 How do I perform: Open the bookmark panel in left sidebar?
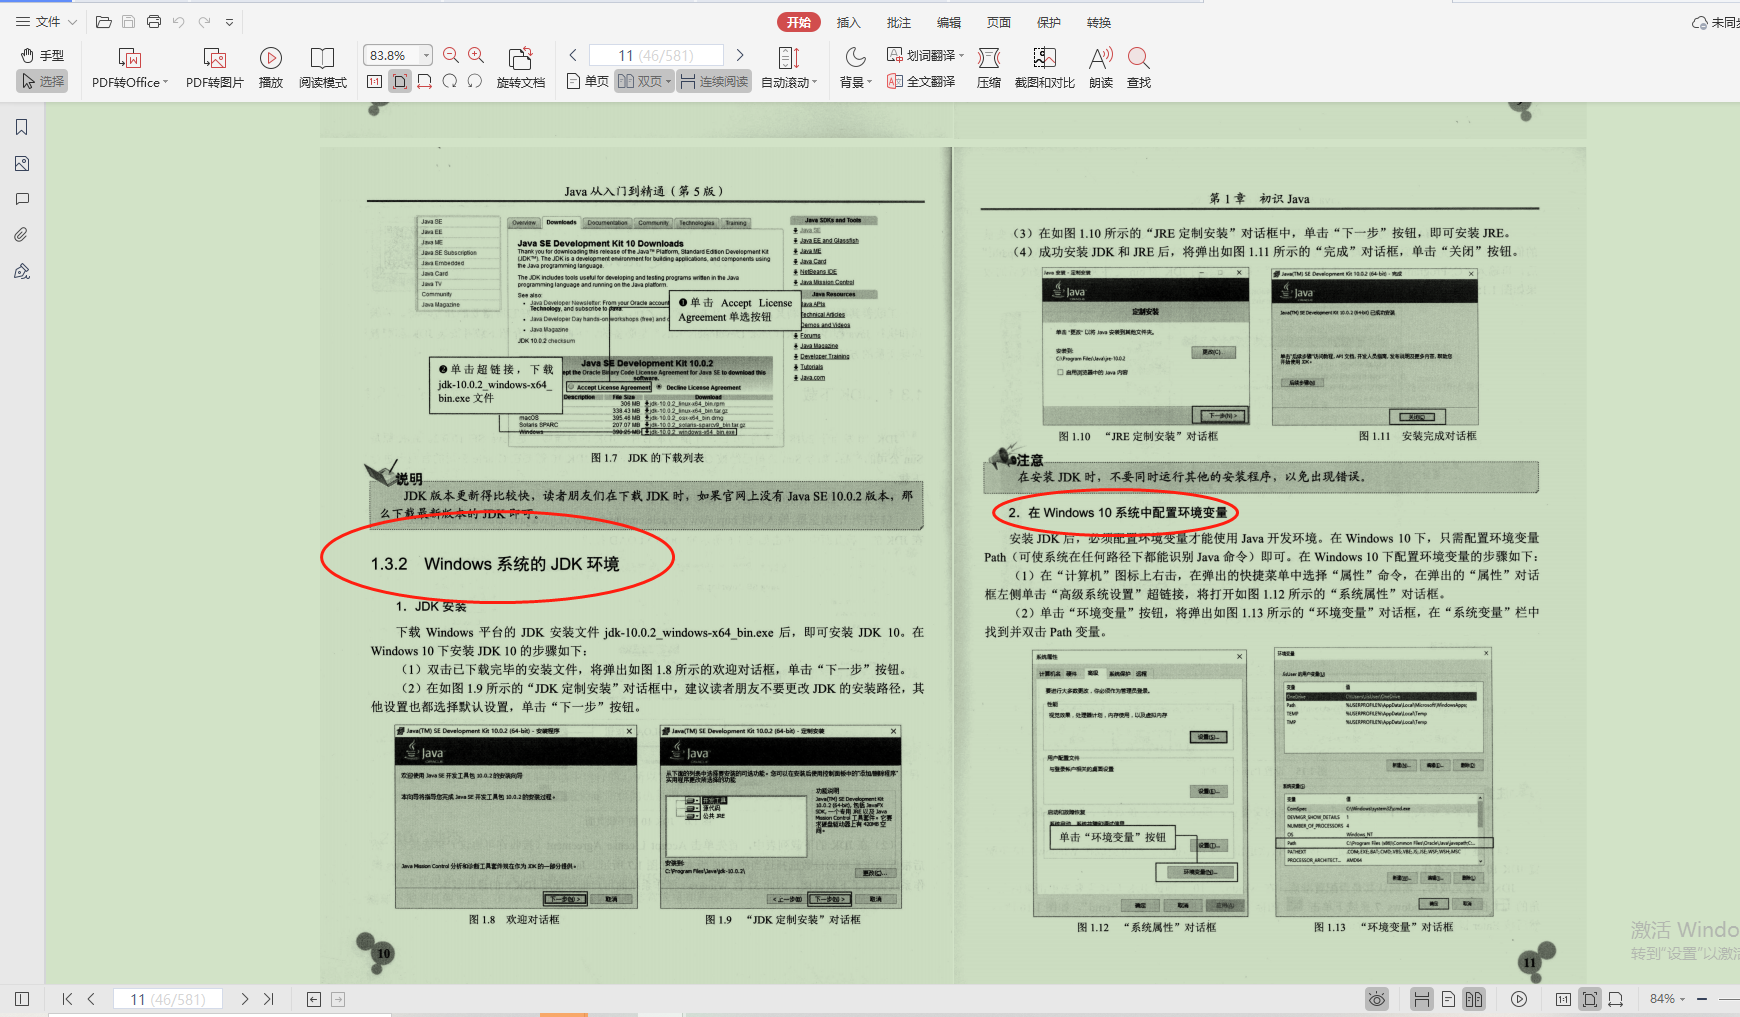click(22, 127)
